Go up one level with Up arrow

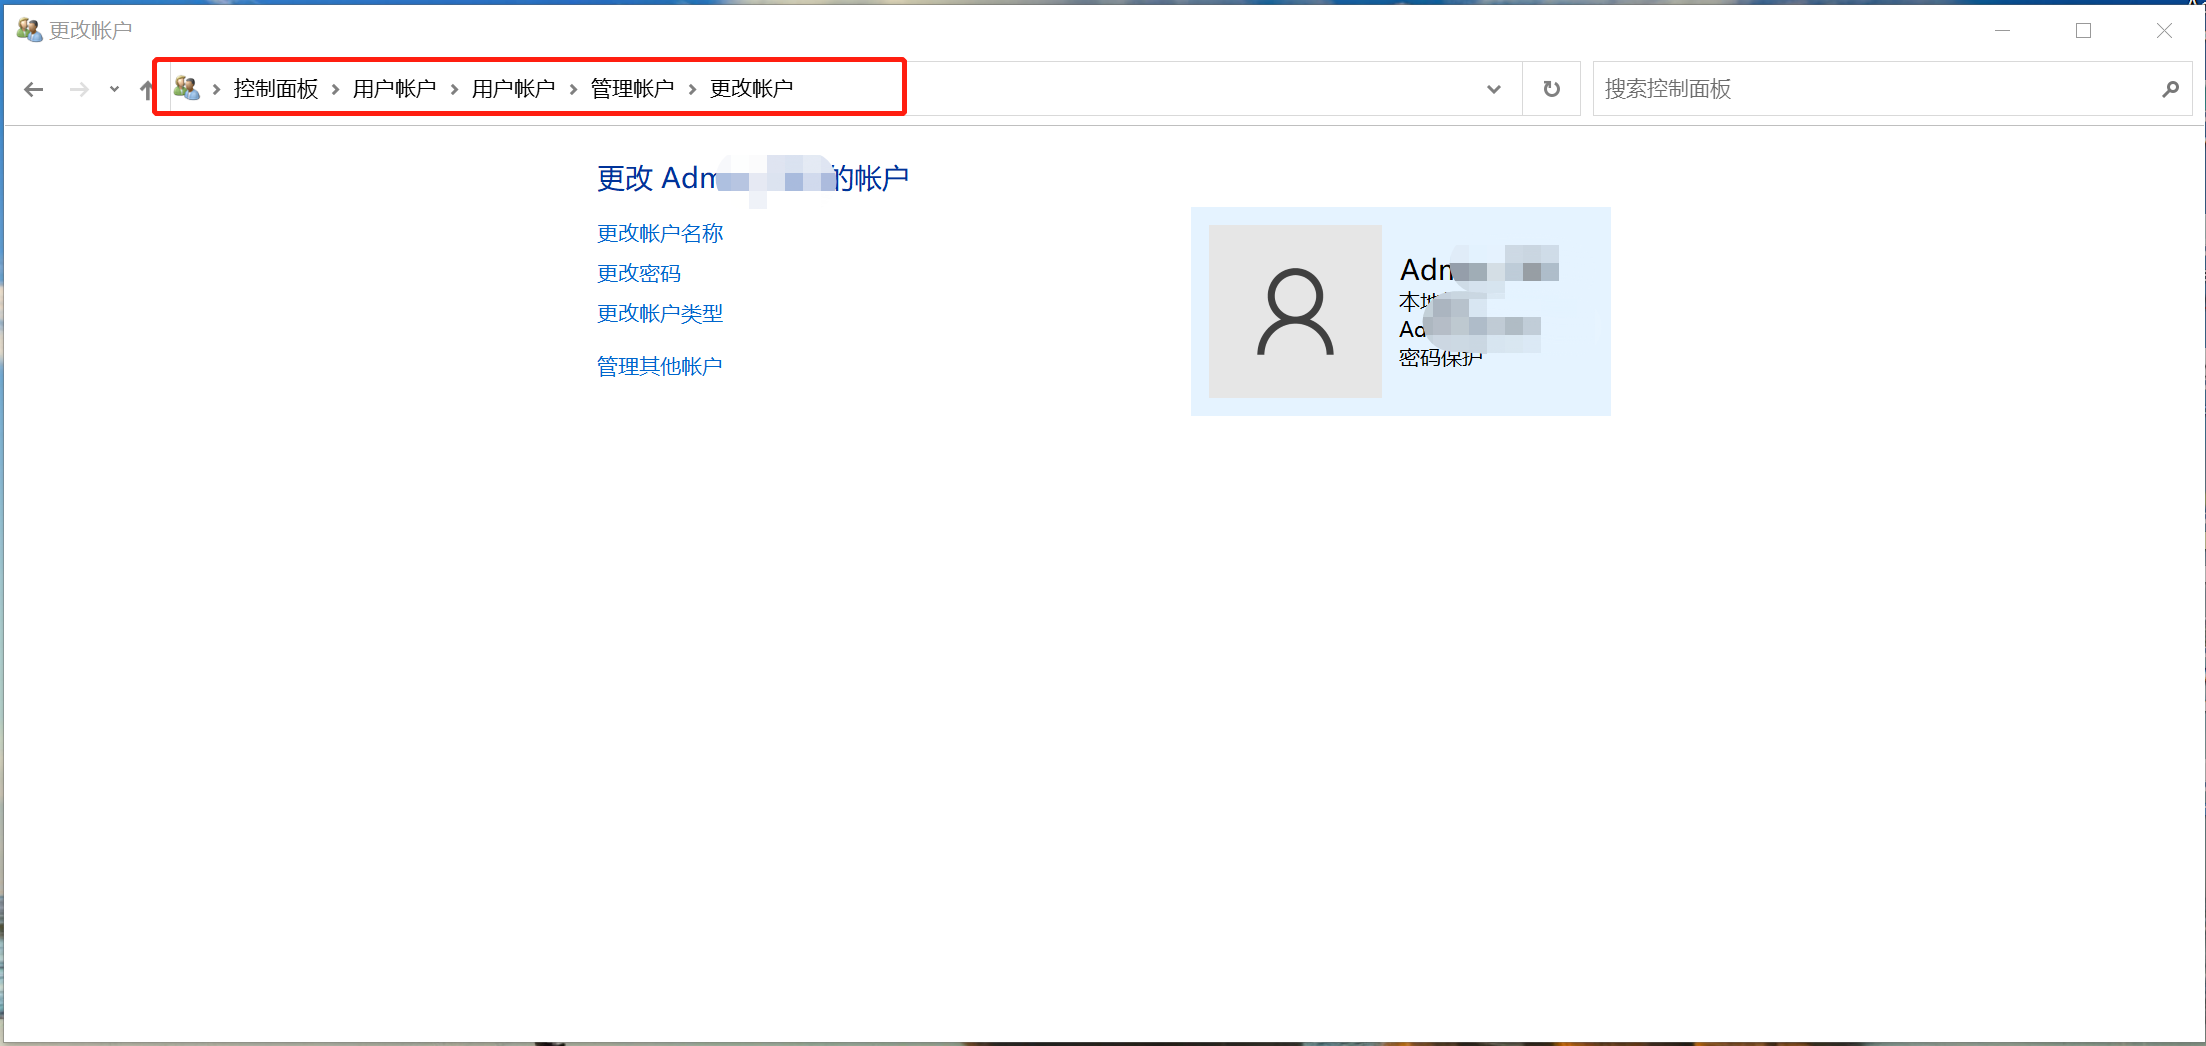[x=146, y=89]
